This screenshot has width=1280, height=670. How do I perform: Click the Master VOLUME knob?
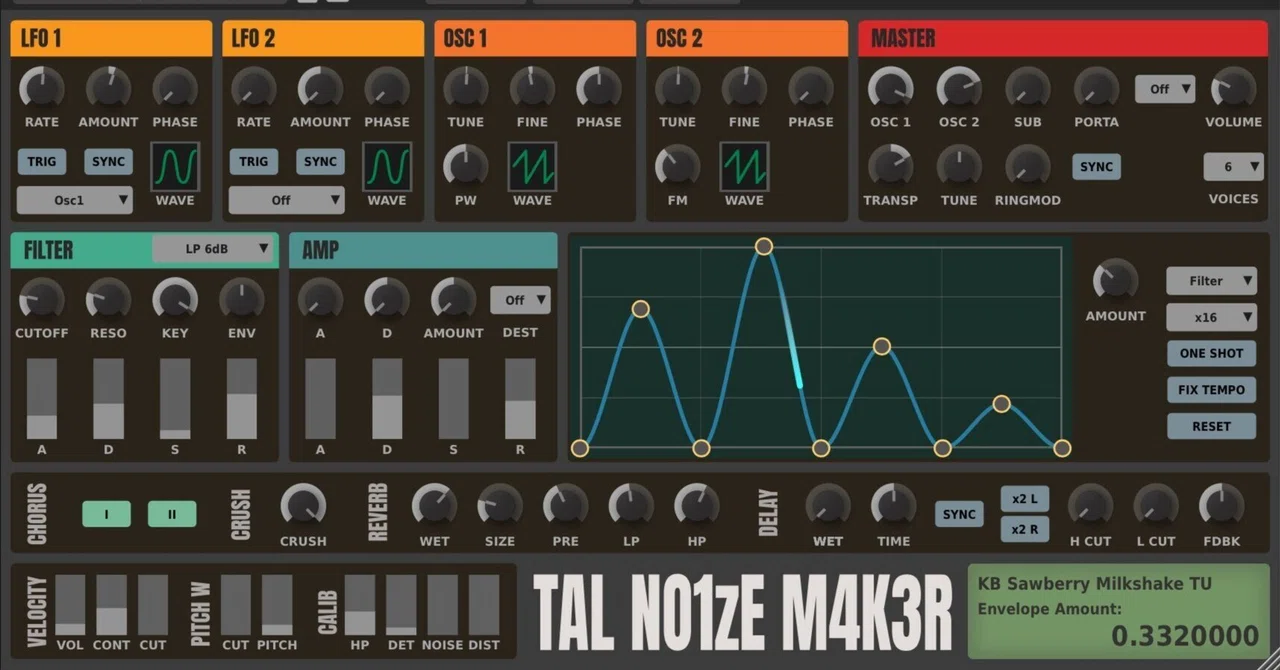point(1234,88)
